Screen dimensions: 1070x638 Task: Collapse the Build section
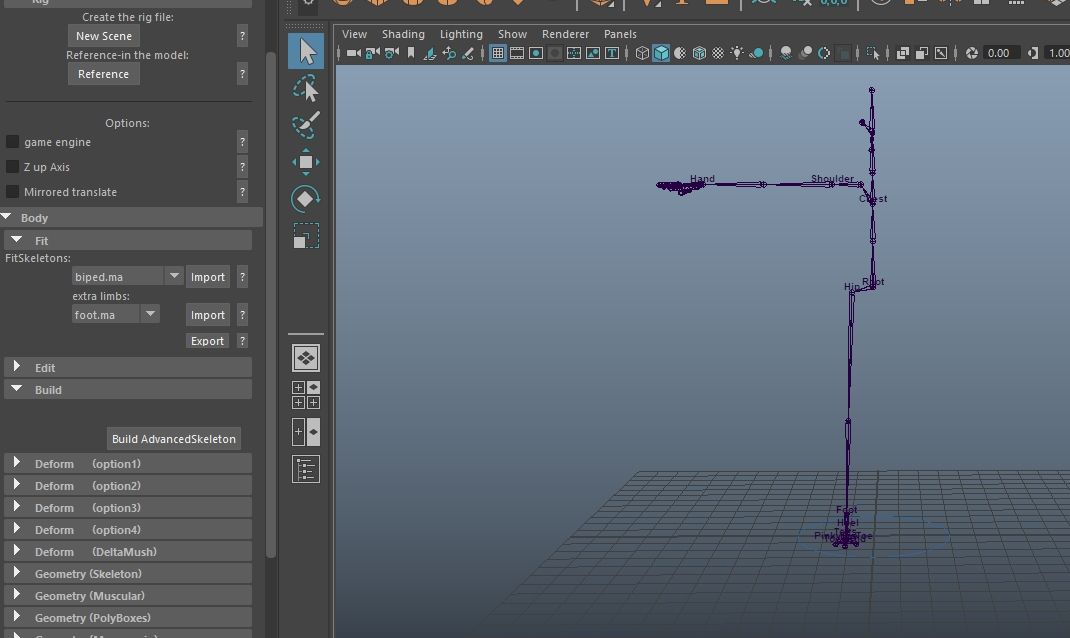17,389
